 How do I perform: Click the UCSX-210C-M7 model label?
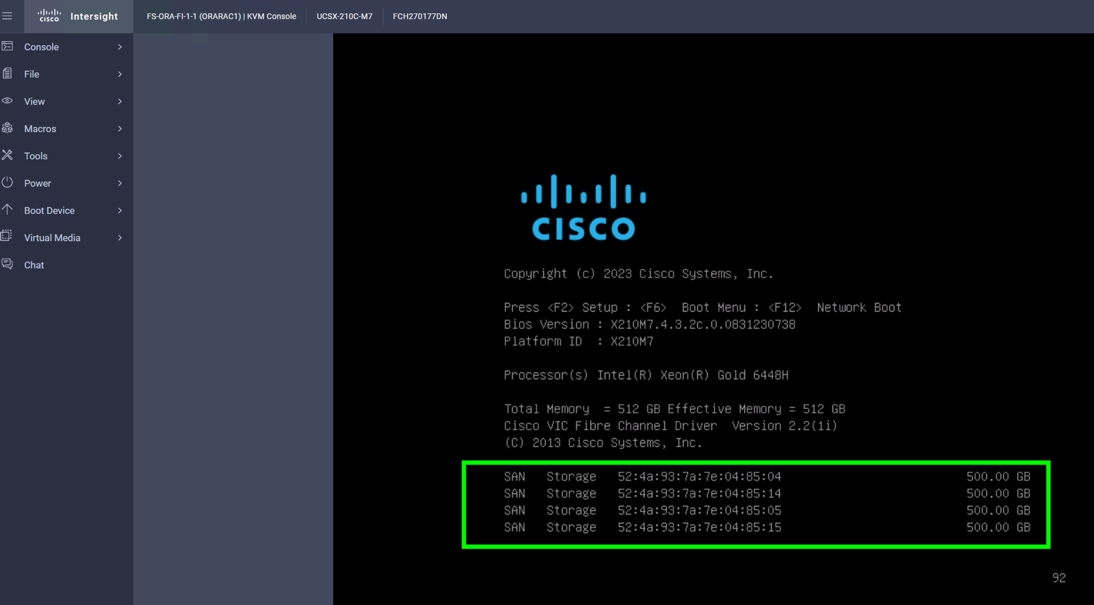[x=345, y=16]
